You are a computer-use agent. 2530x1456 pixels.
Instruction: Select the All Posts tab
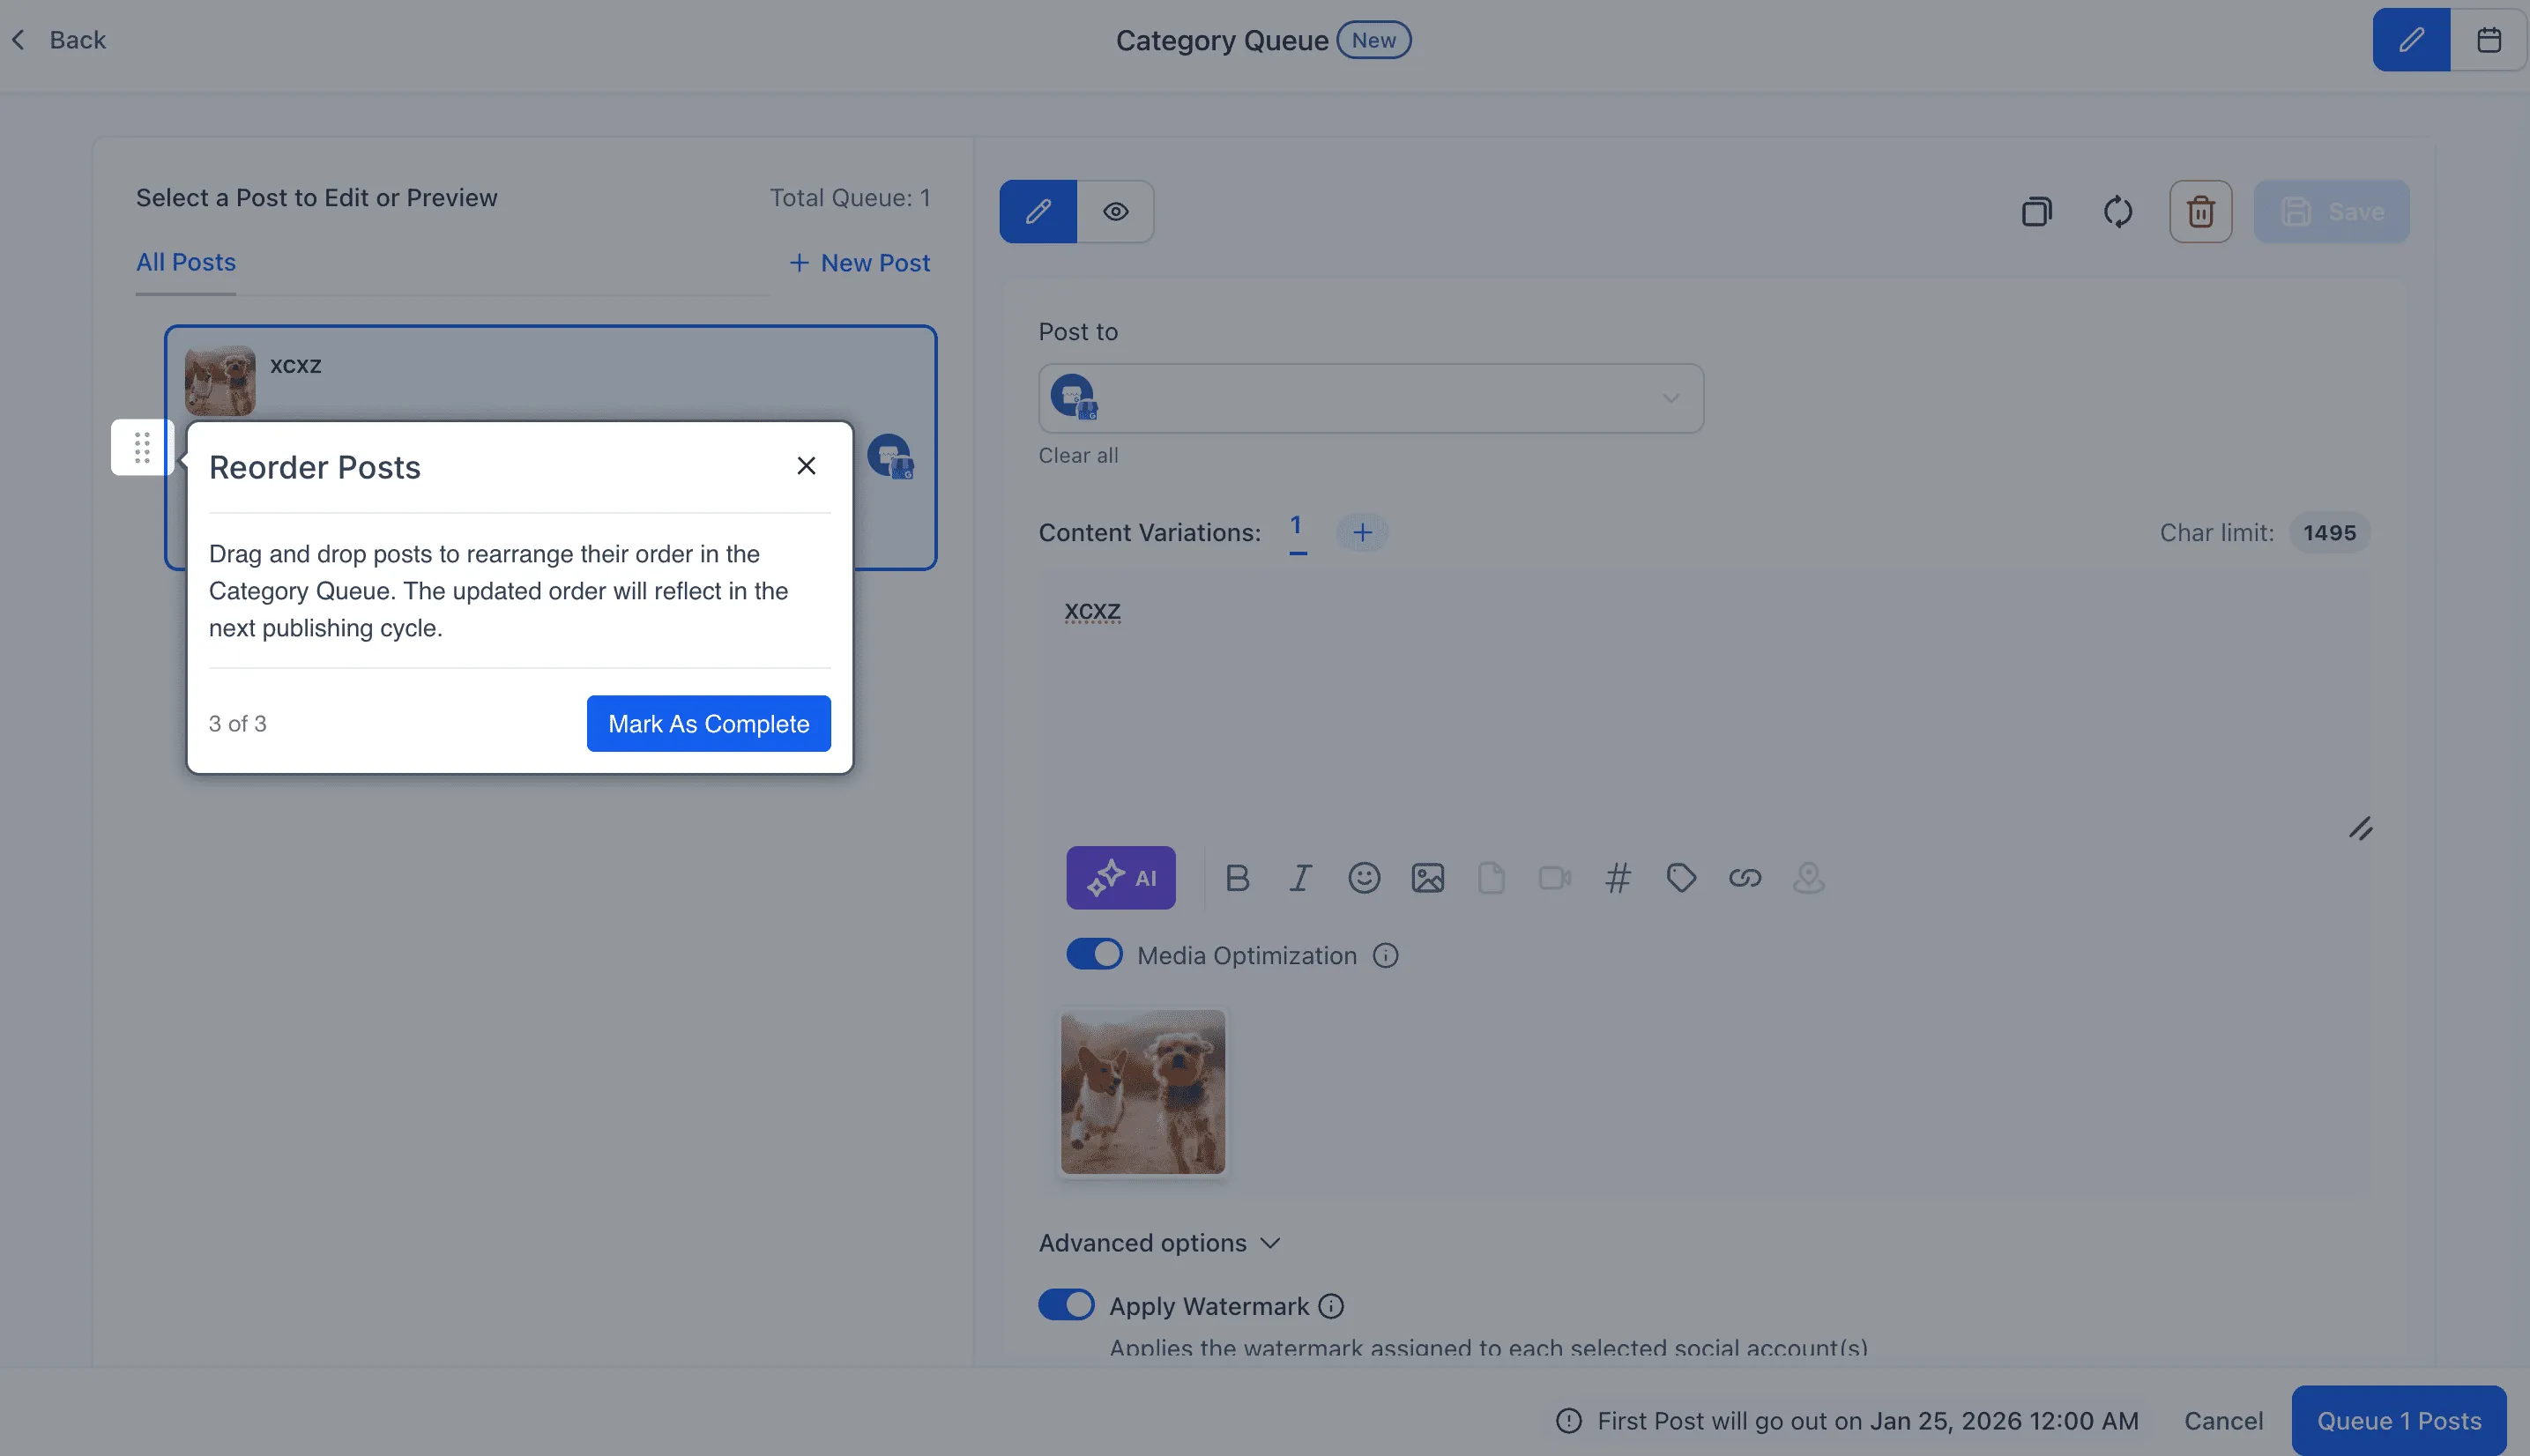186,262
